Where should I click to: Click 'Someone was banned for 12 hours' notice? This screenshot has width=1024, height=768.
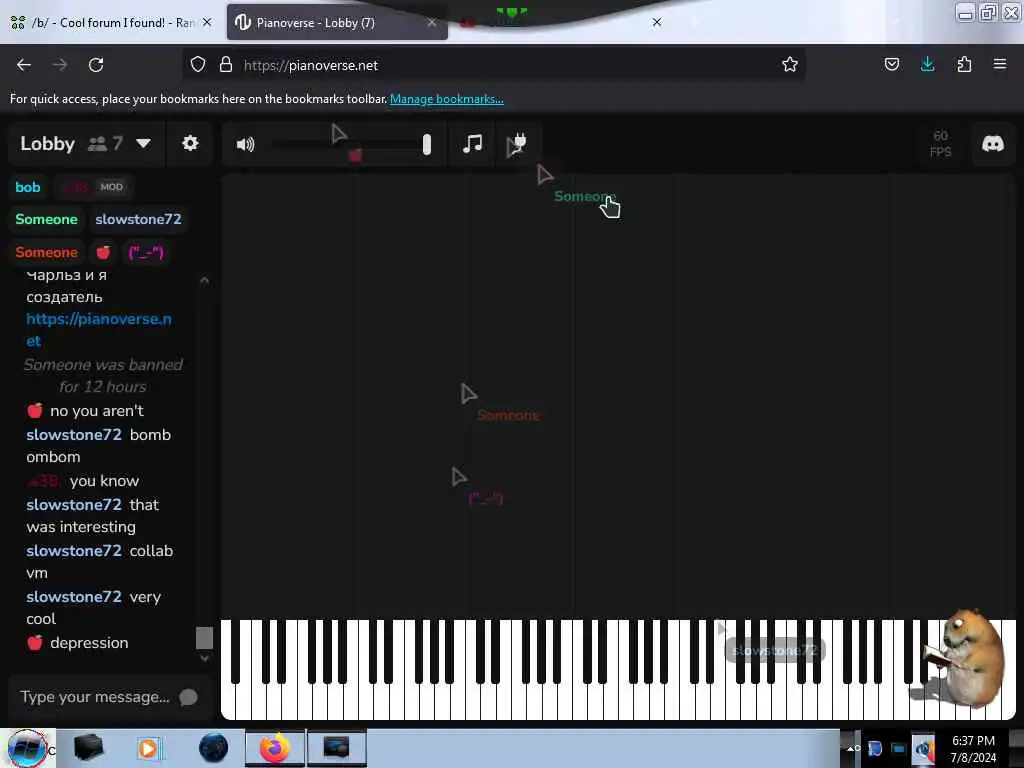(103, 376)
